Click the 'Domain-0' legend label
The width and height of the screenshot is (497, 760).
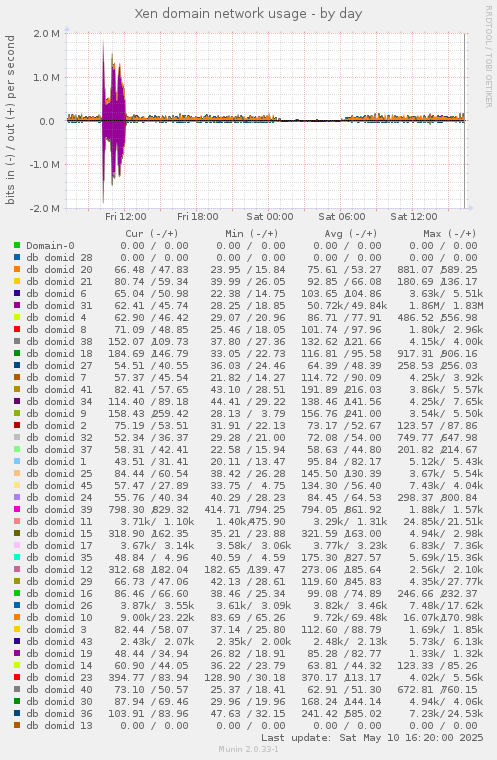pyautogui.click(x=50, y=246)
